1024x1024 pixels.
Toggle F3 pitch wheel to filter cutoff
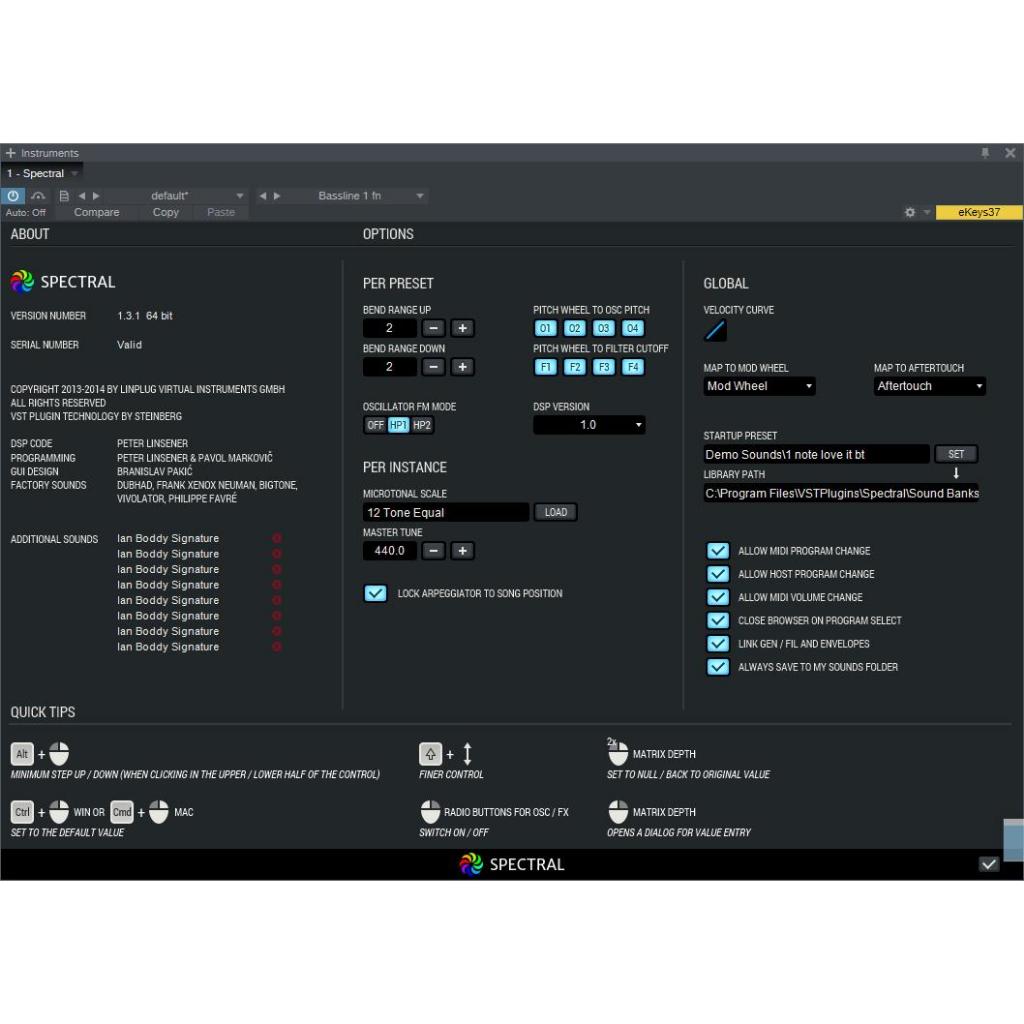click(603, 366)
